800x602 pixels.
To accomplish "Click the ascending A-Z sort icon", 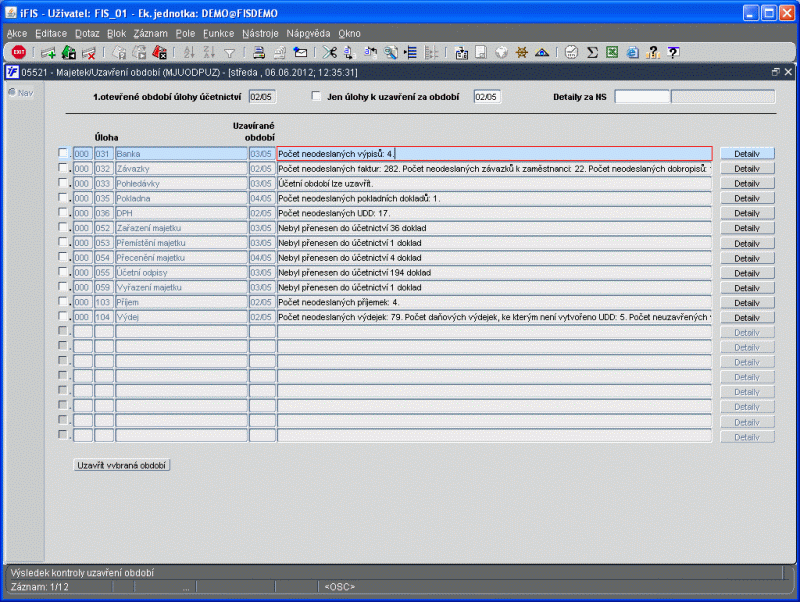I will 189,52.
